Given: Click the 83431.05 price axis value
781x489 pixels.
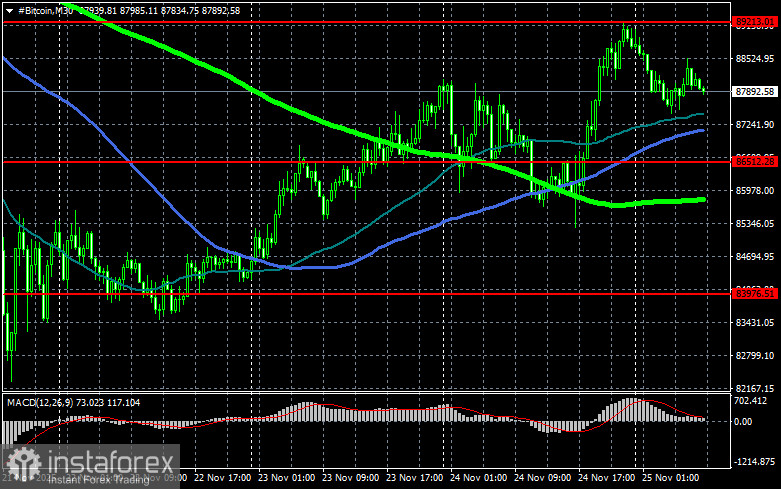Looking at the screenshot, I should pos(755,323).
